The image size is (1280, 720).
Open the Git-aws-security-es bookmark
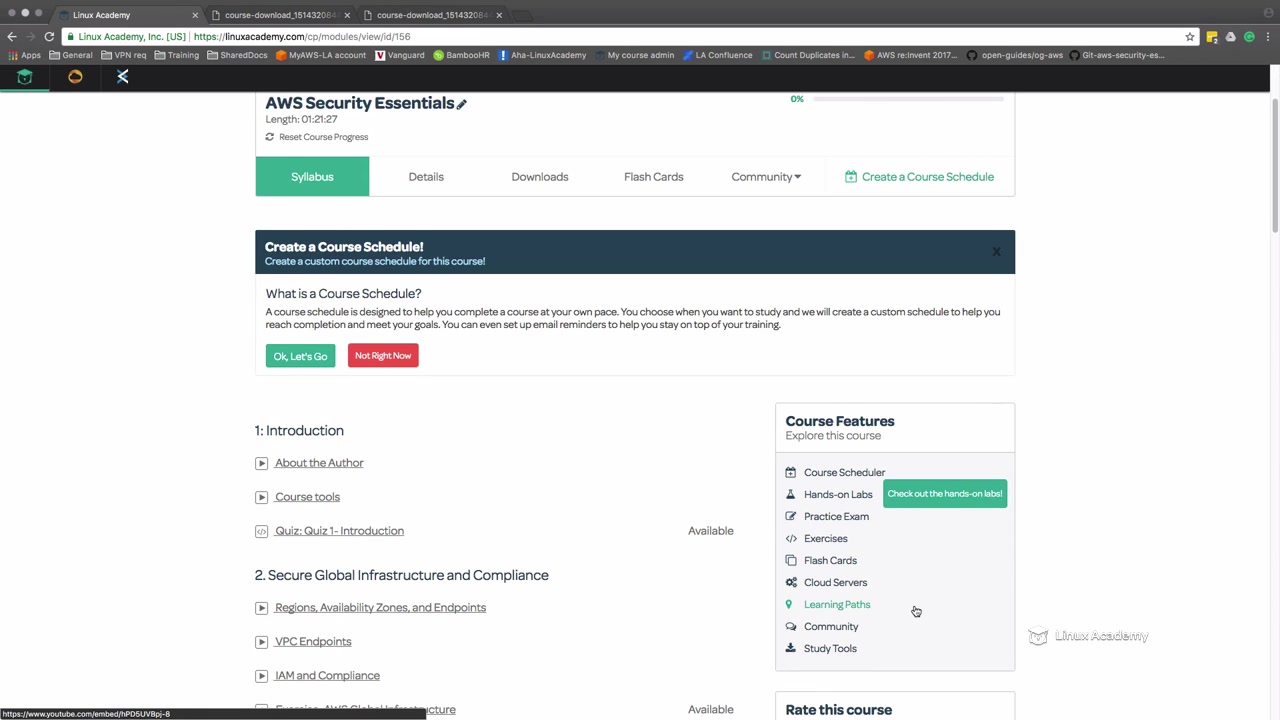coord(1117,55)
